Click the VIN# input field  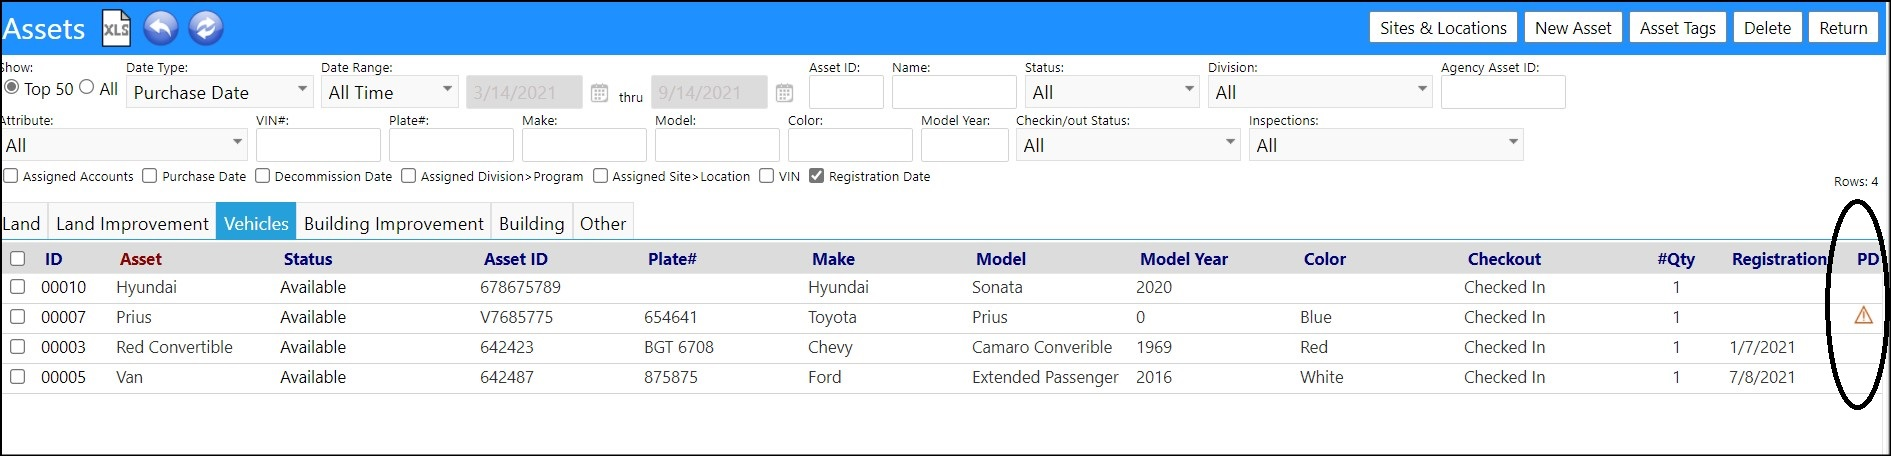point(318,145)
